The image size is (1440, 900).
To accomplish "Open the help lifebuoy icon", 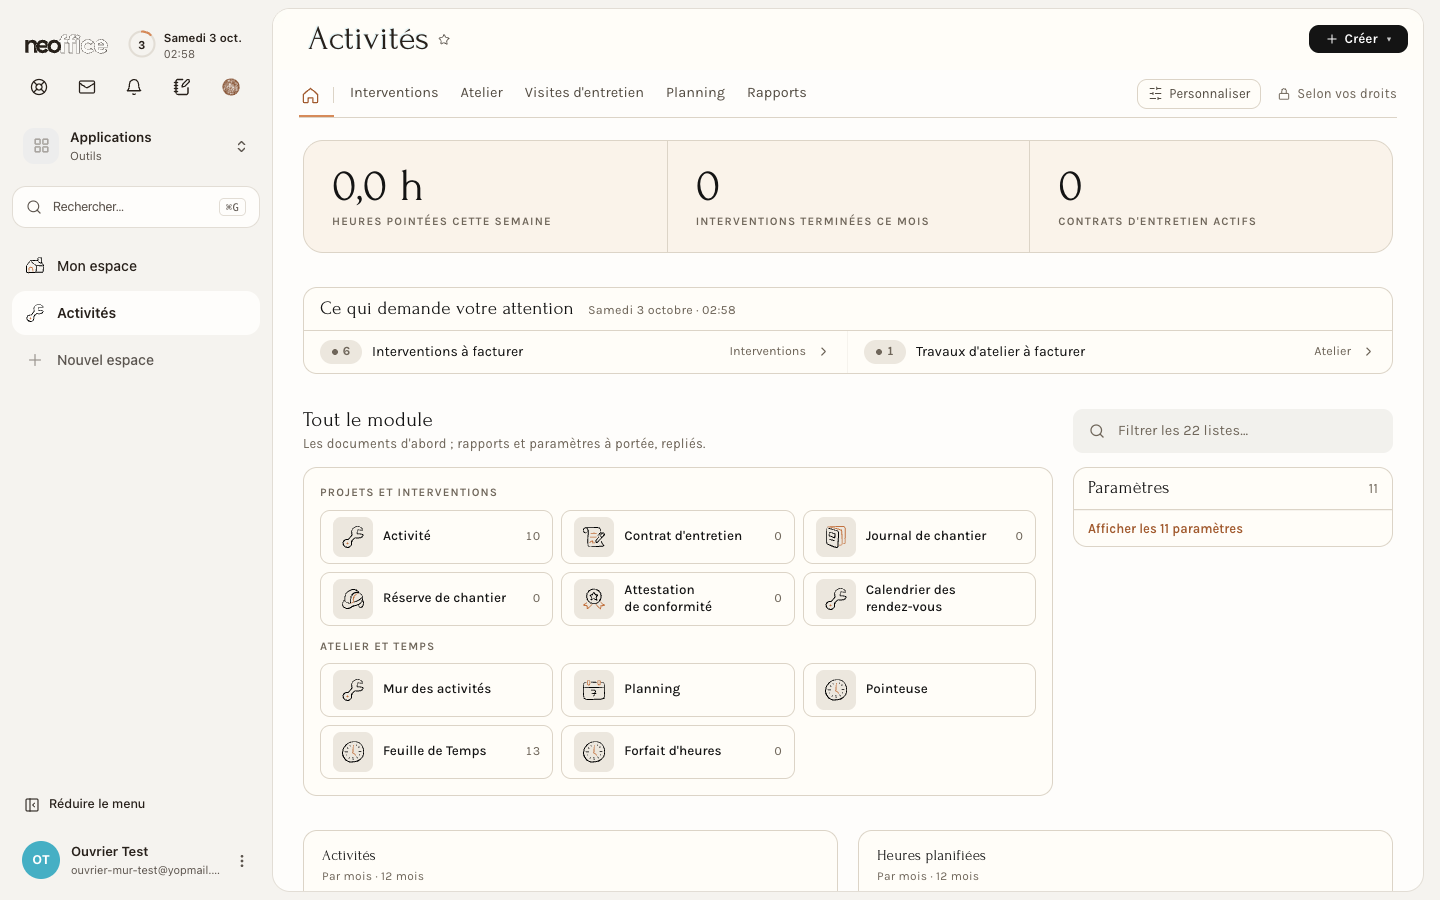I will 39,87.
